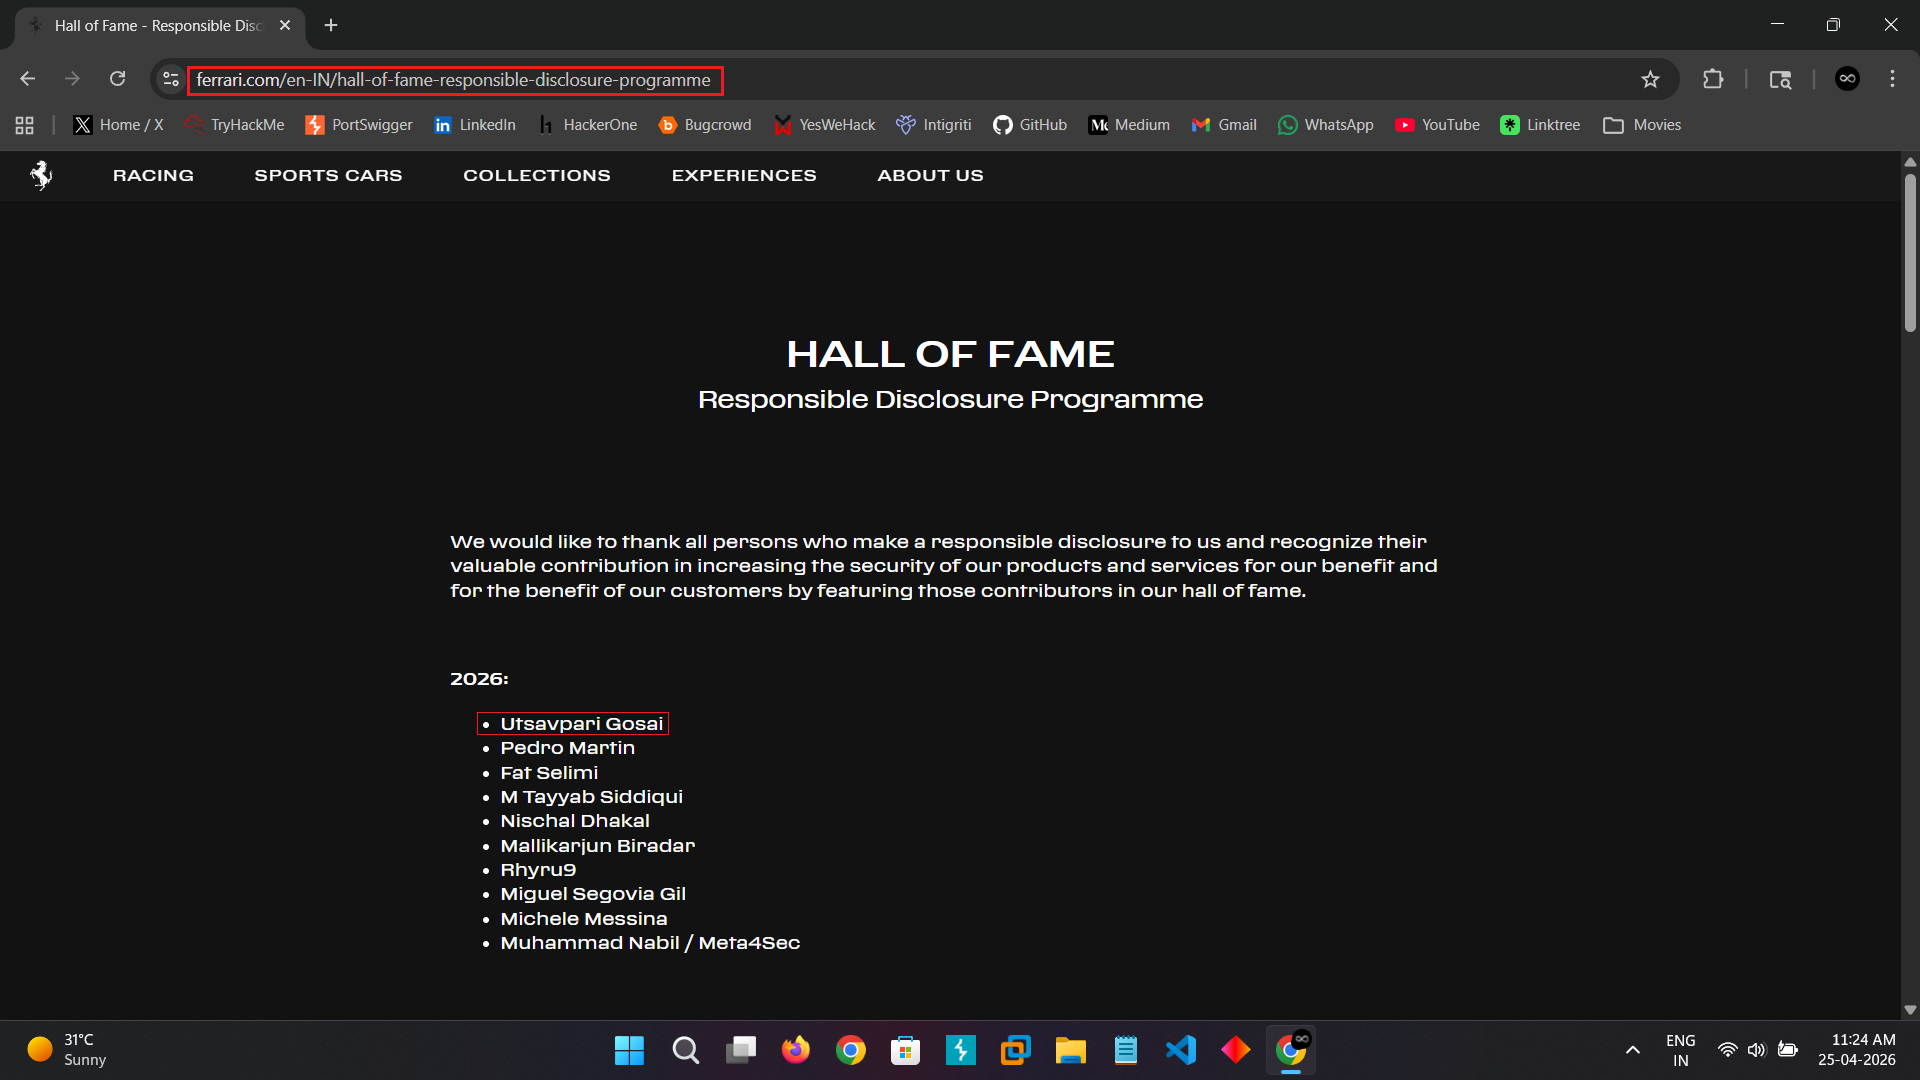The height and width of the screenshot is (1080, 1920).
Task: Click the name Utsavpari Gosai
Action: click(x=581, y=724)
